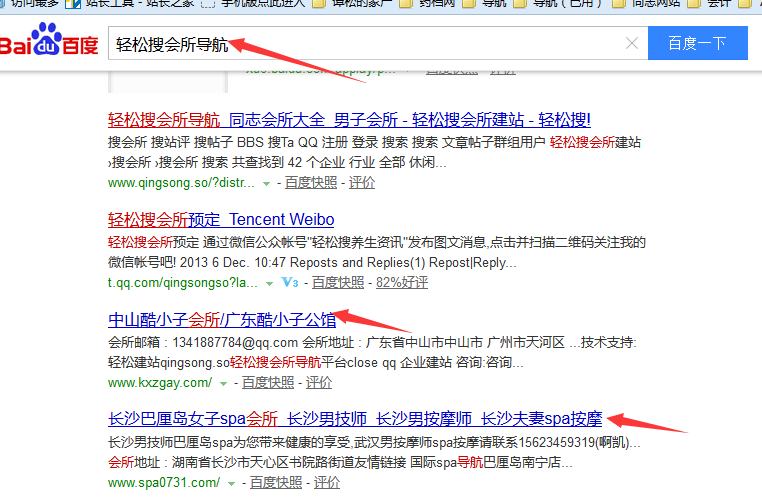The height and width of the screenshot is (502, 762).
Task: Expand the dropdown arrow beside www.spa0731.com
Action: [x=231, y=484]
